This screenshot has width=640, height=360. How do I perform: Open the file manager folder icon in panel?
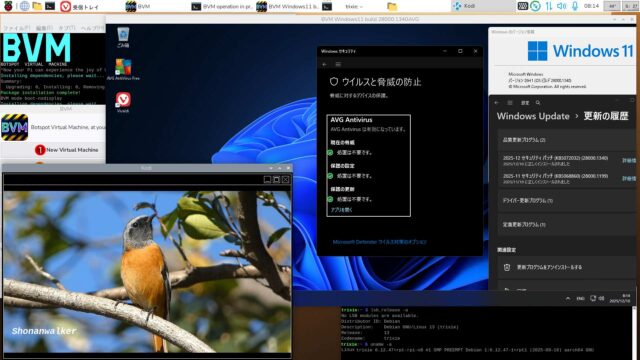click(x=37, y=6)
